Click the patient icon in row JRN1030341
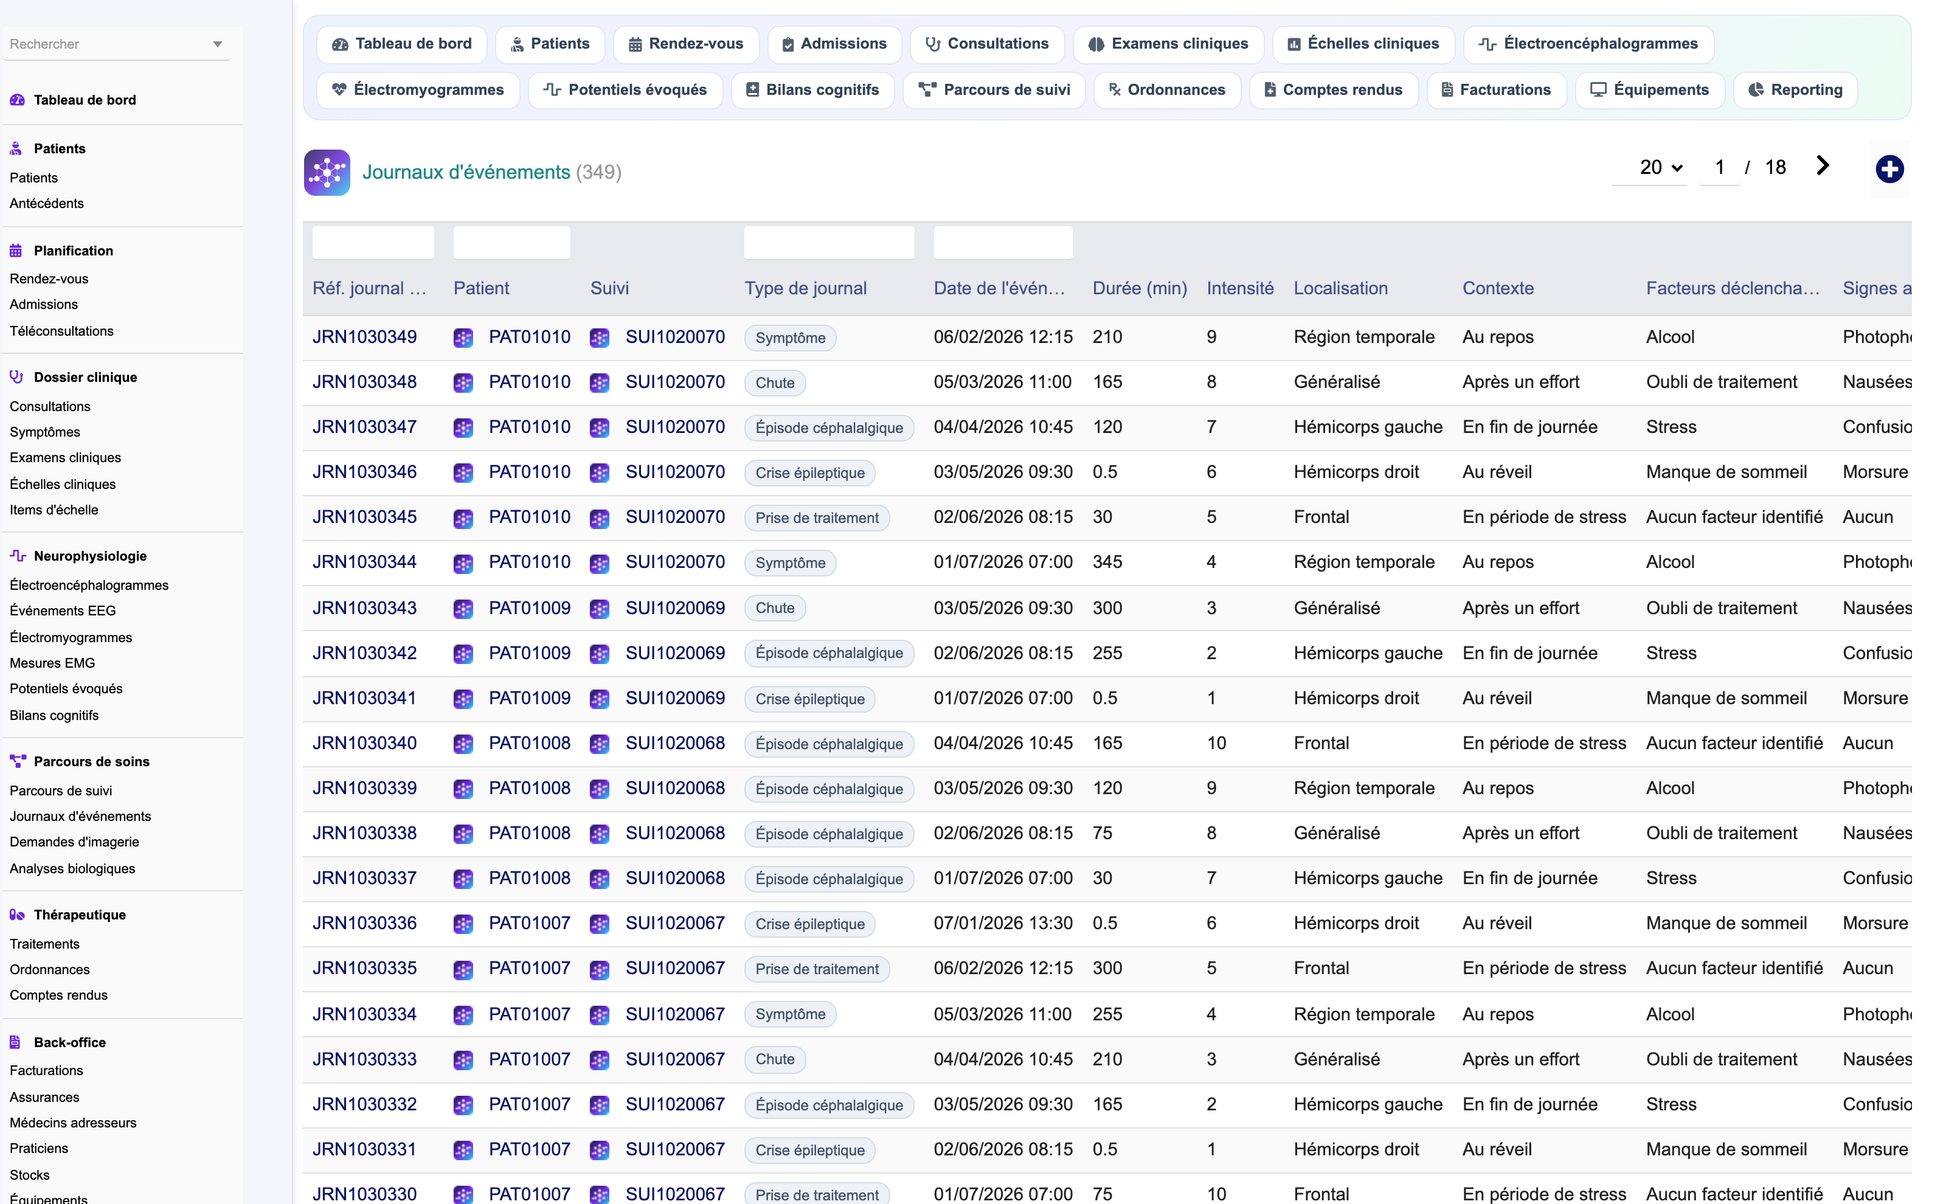1946x1204 pixels. [x=463, y=699]
